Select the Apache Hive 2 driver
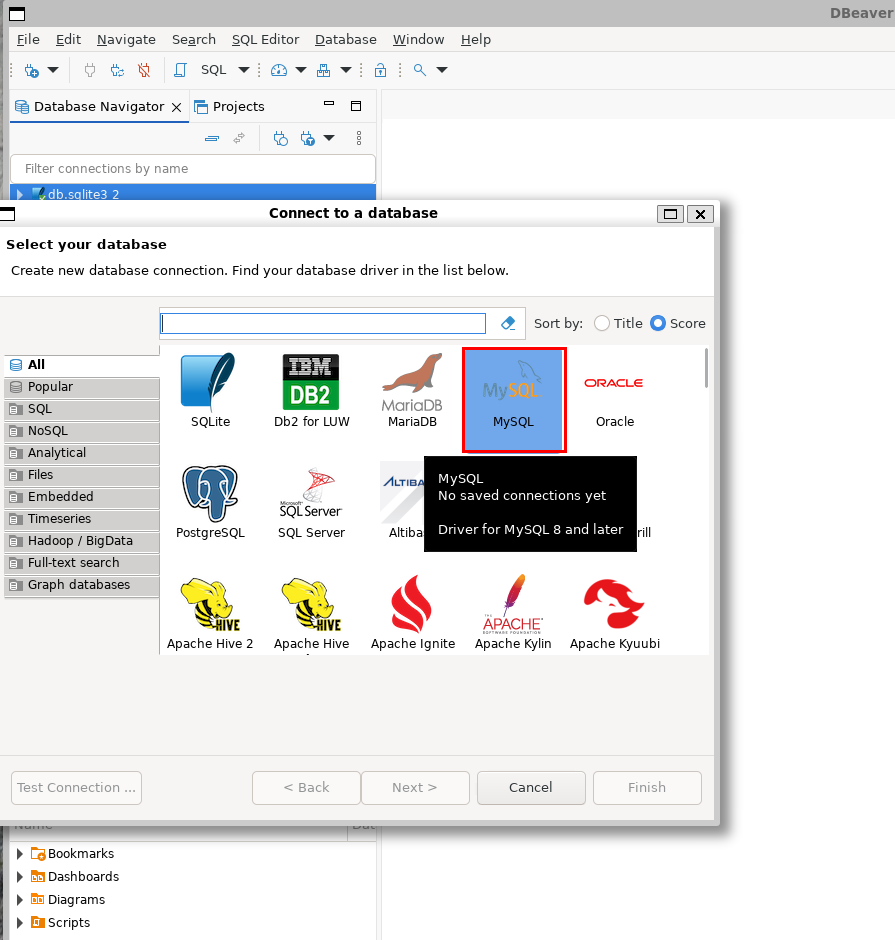The width and height of the screenshot is (895, 940). point(210,613)
